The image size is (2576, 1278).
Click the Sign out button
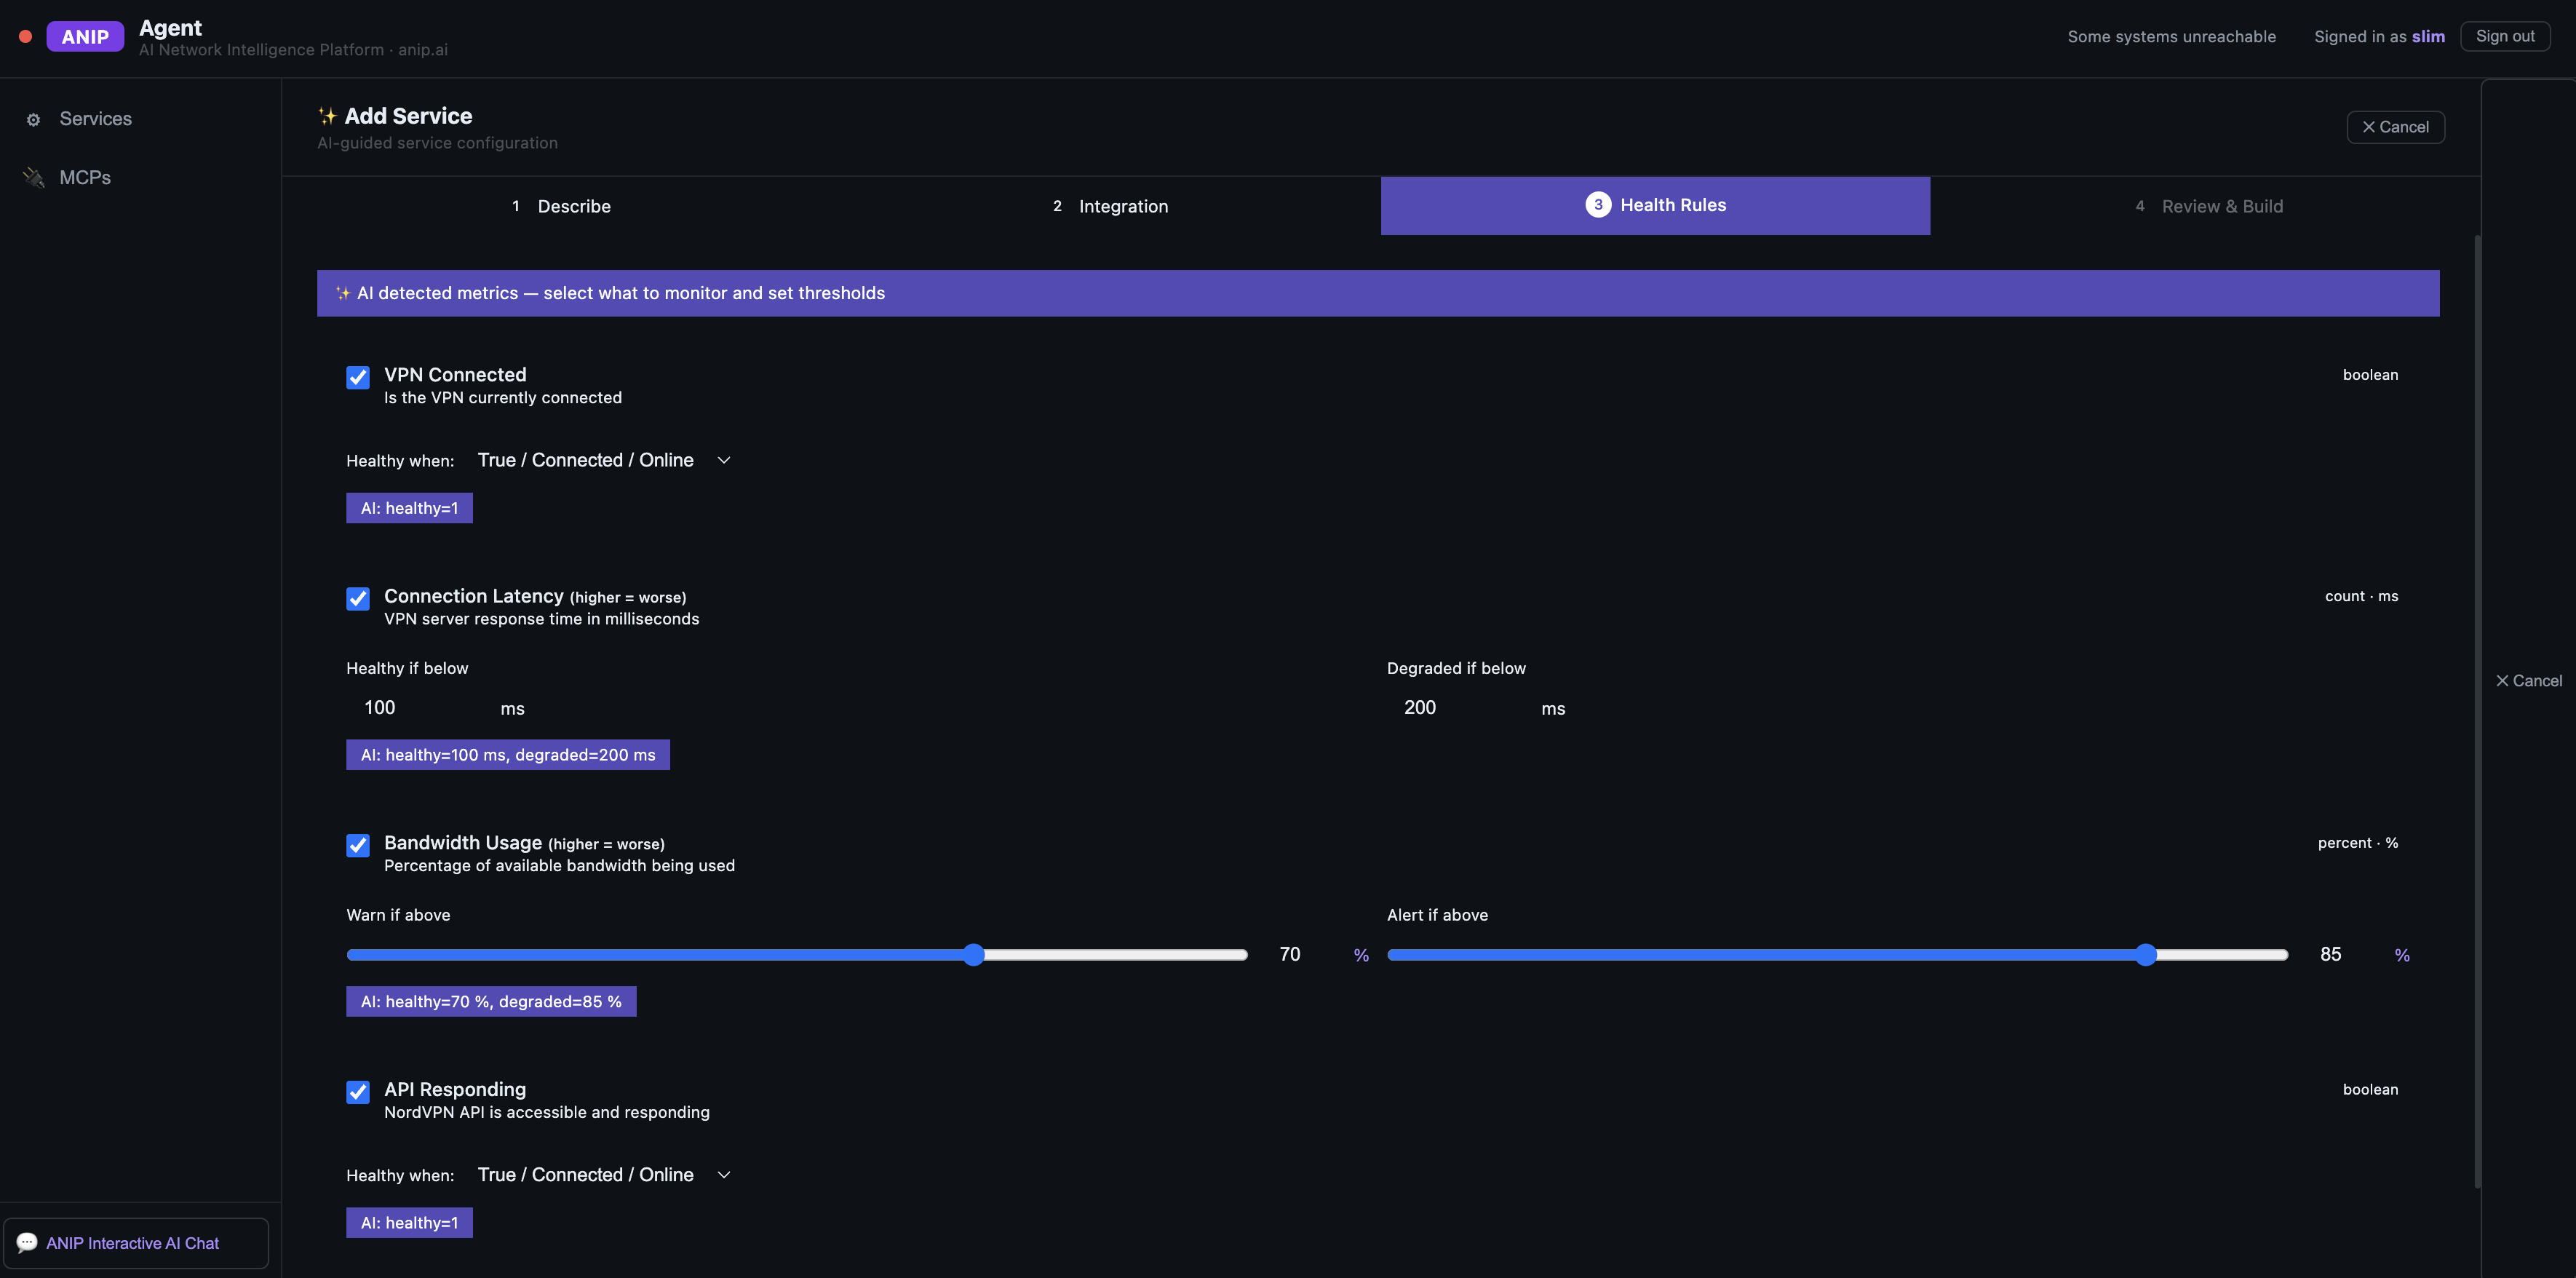click(x=2505, y=36)
